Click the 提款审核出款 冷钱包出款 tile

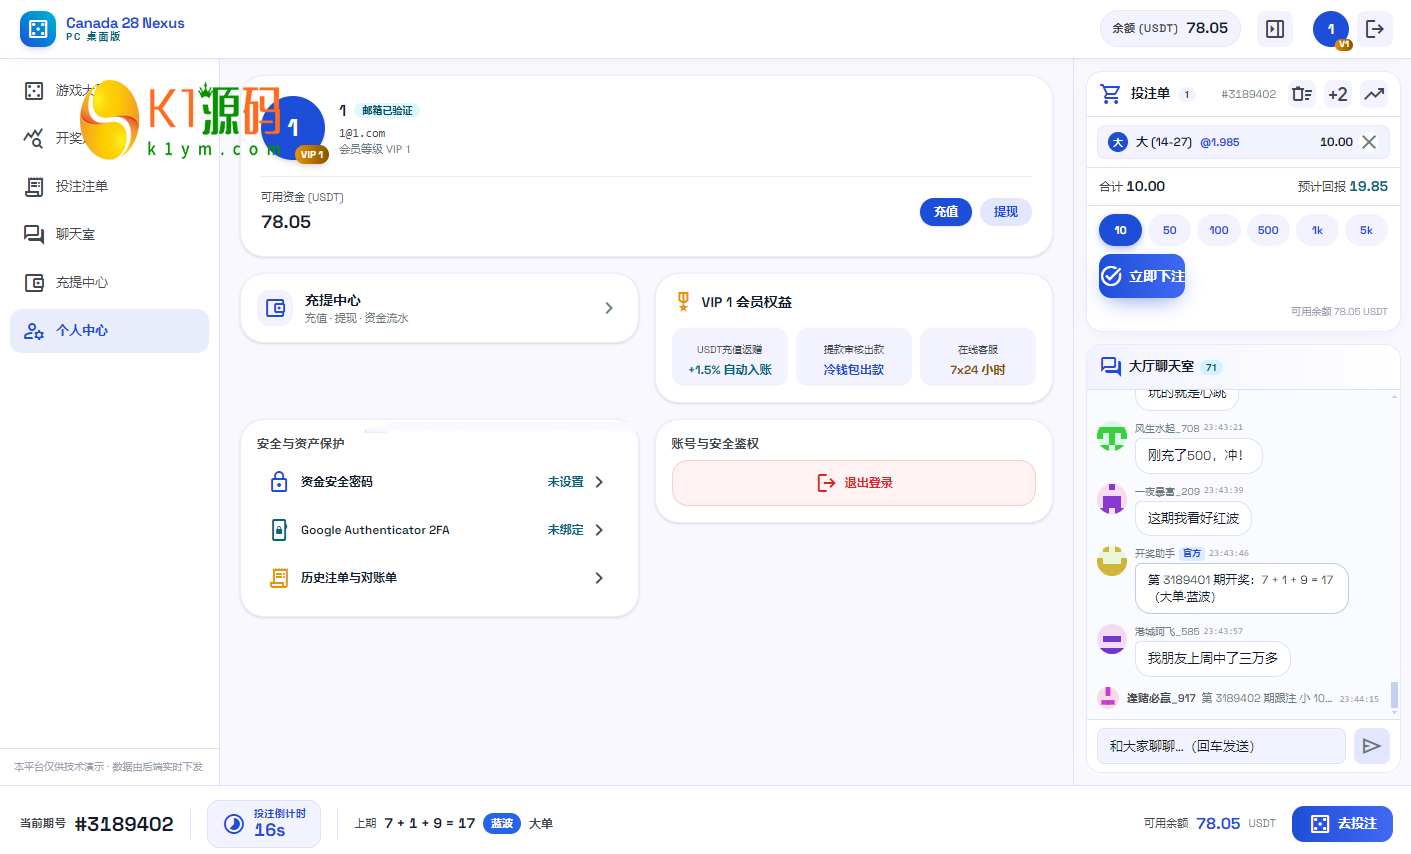[x=854, y=357]
